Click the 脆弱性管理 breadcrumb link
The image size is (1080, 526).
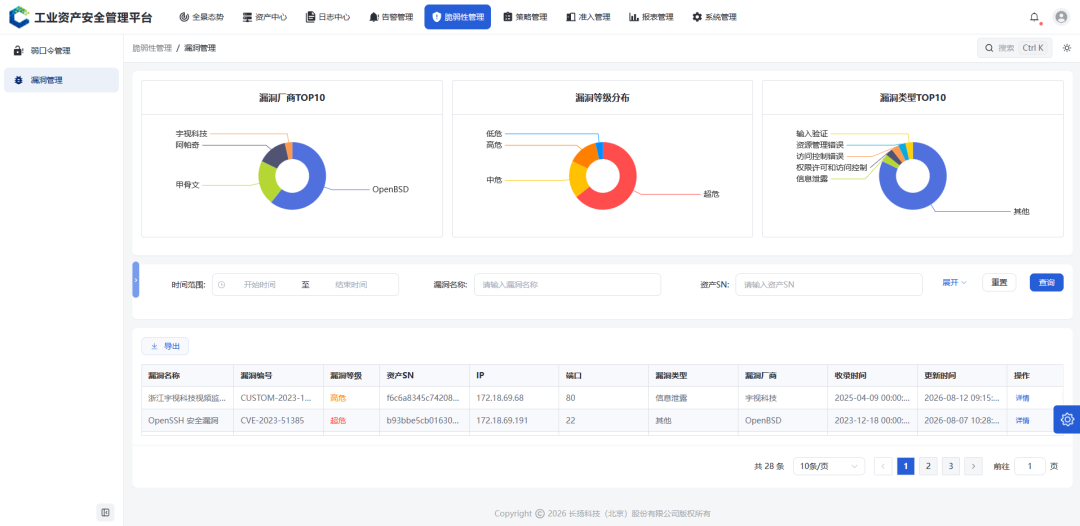pyautogui.click(x=152, y=48)
